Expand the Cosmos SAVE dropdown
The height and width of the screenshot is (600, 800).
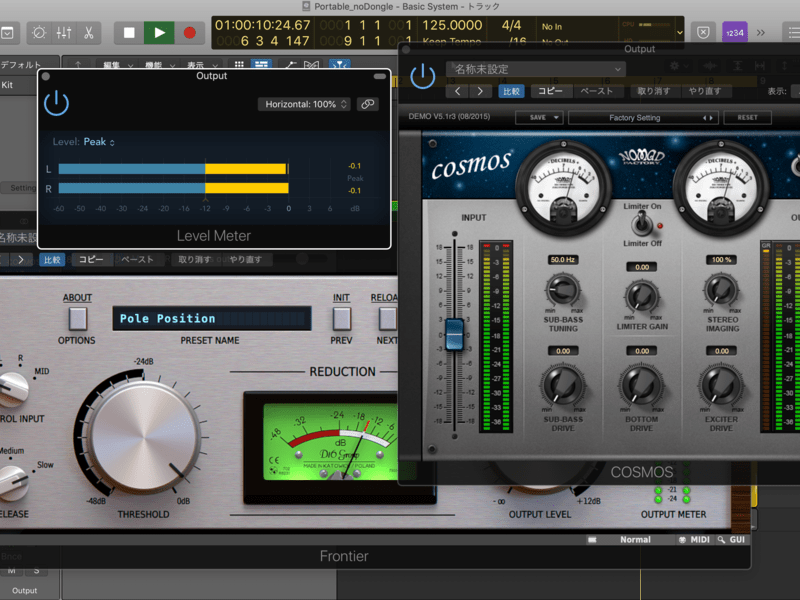pyautogui.click(x=539, y=117)
